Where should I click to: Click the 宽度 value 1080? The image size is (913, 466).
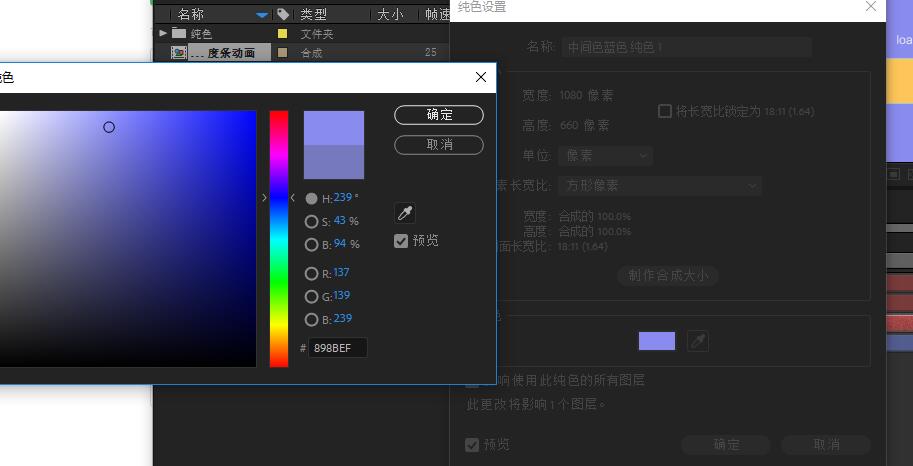click(x=571, y=96)
